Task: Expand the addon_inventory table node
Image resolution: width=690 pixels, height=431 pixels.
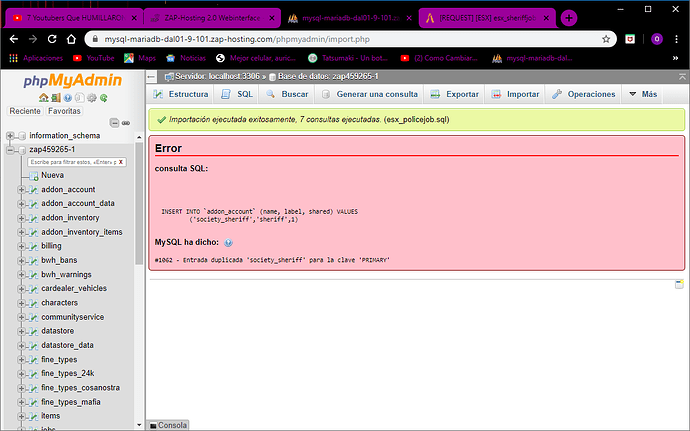Action: point(21,218)
